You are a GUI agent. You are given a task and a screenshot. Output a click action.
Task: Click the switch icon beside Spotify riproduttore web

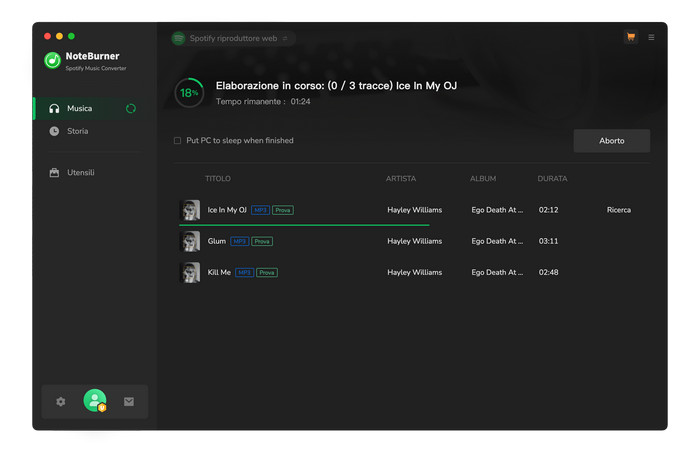(x=285, y=38)
